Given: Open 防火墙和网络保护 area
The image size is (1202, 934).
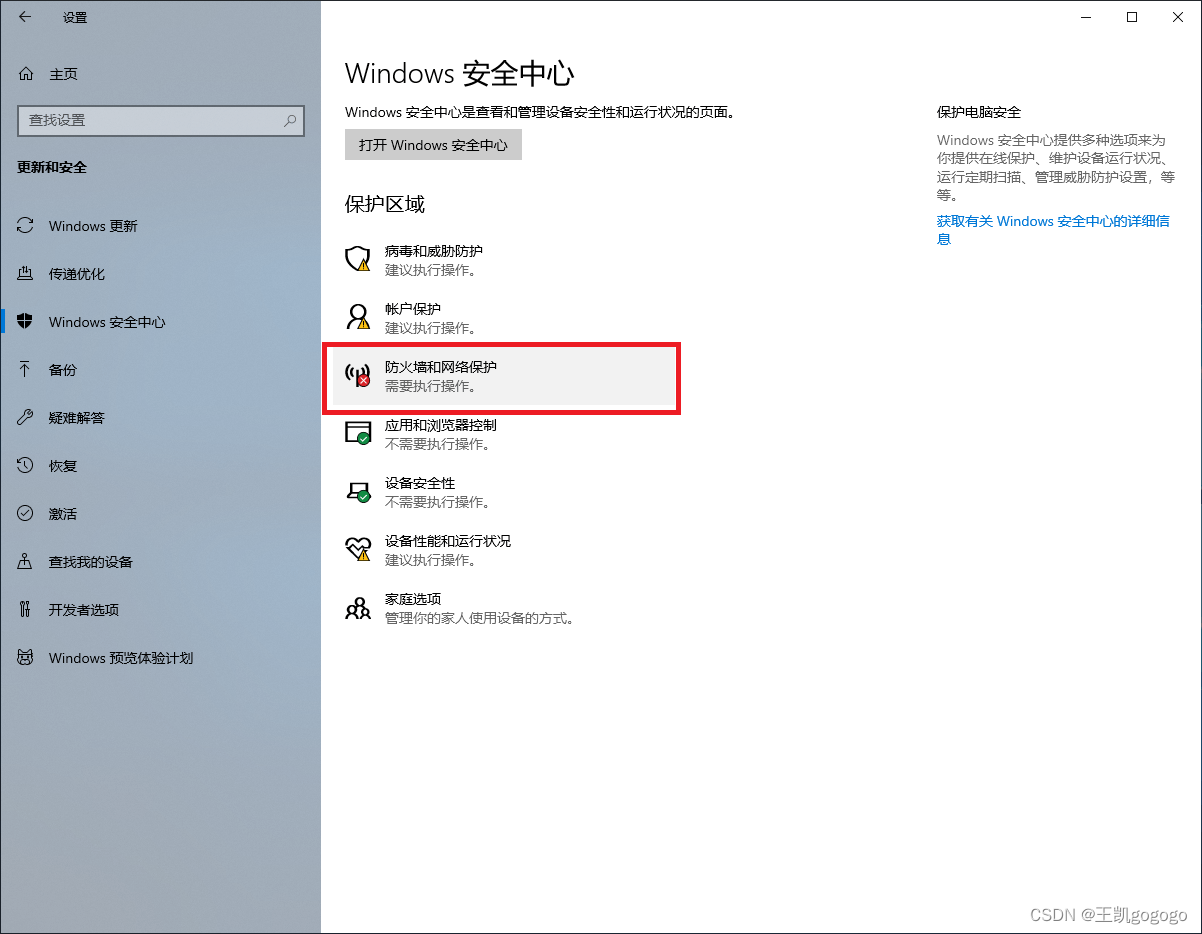Looking at the screenshot, I should (503, 375).
